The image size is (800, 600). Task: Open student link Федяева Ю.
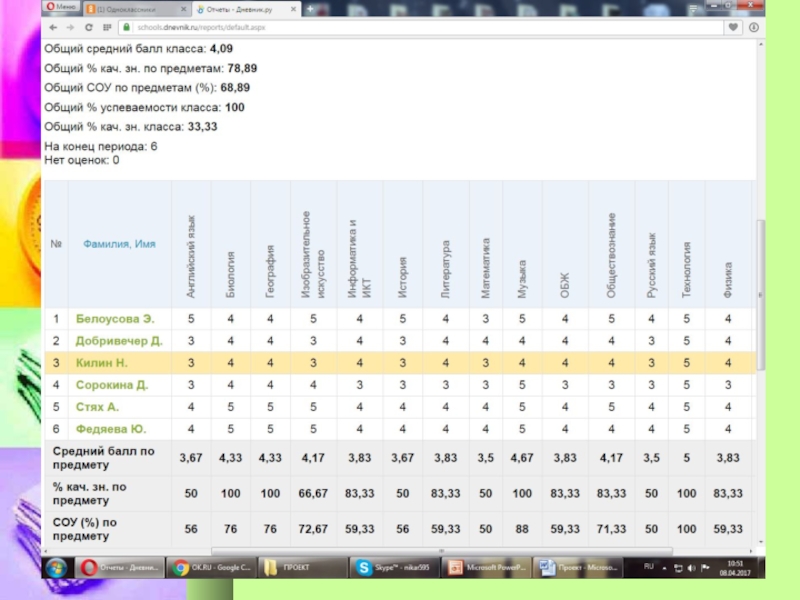[111, 429]
